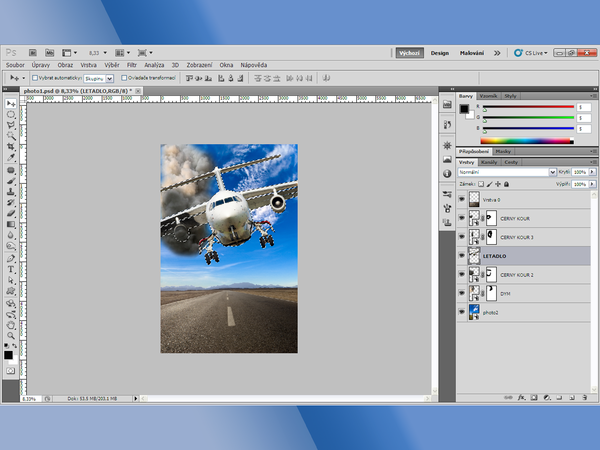Launch Bridge from the application bar
600x450 pixels.
[x=33, y=51]
